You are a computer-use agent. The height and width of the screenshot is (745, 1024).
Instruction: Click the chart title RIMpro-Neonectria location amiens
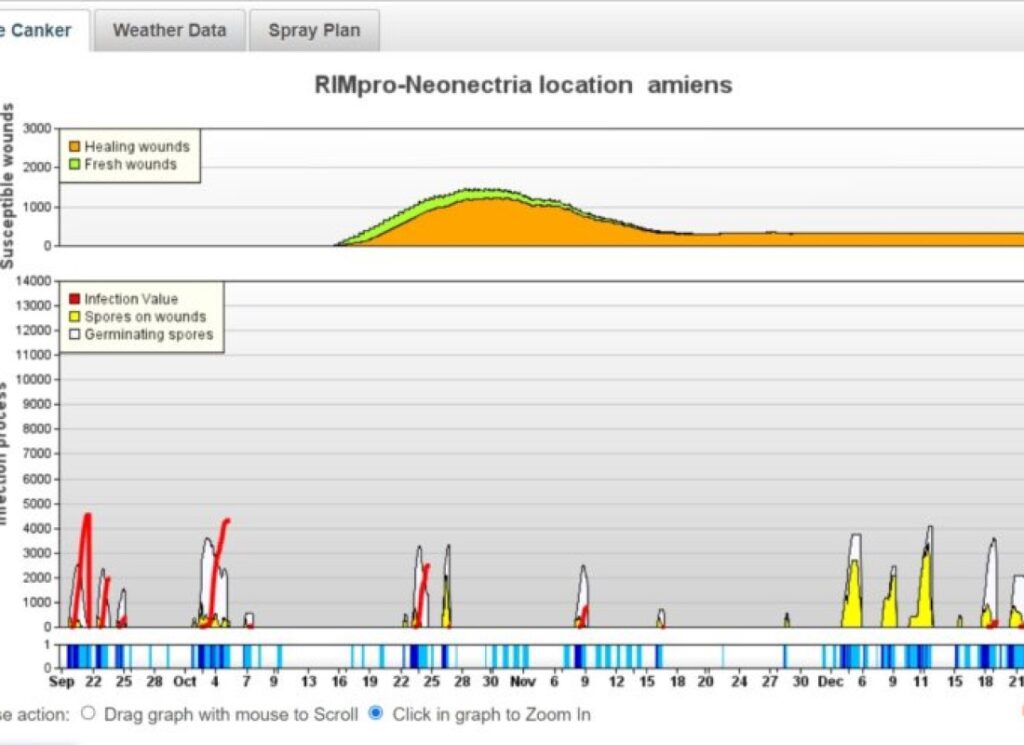523,85
